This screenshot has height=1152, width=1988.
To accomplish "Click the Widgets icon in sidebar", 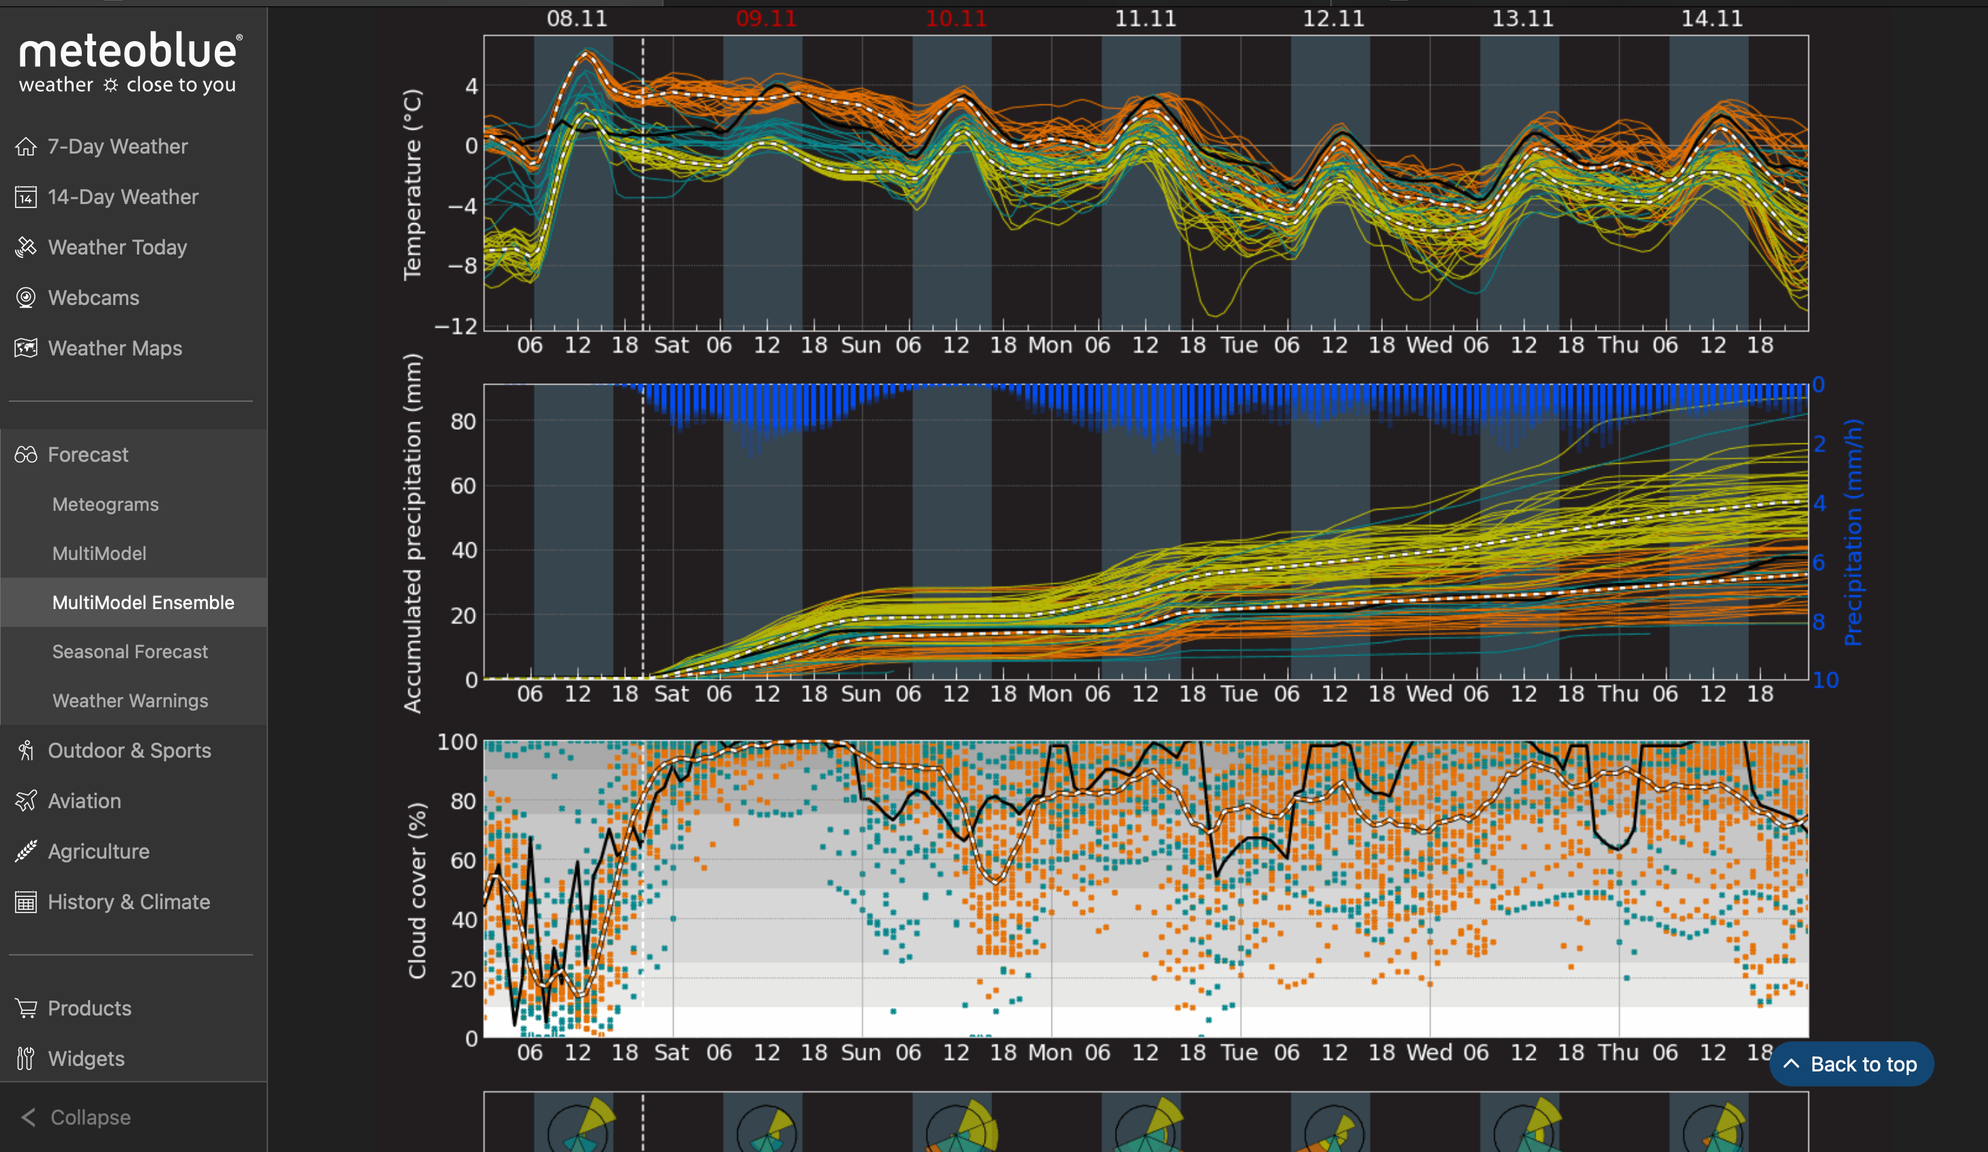I will [x=26, y=1058].
